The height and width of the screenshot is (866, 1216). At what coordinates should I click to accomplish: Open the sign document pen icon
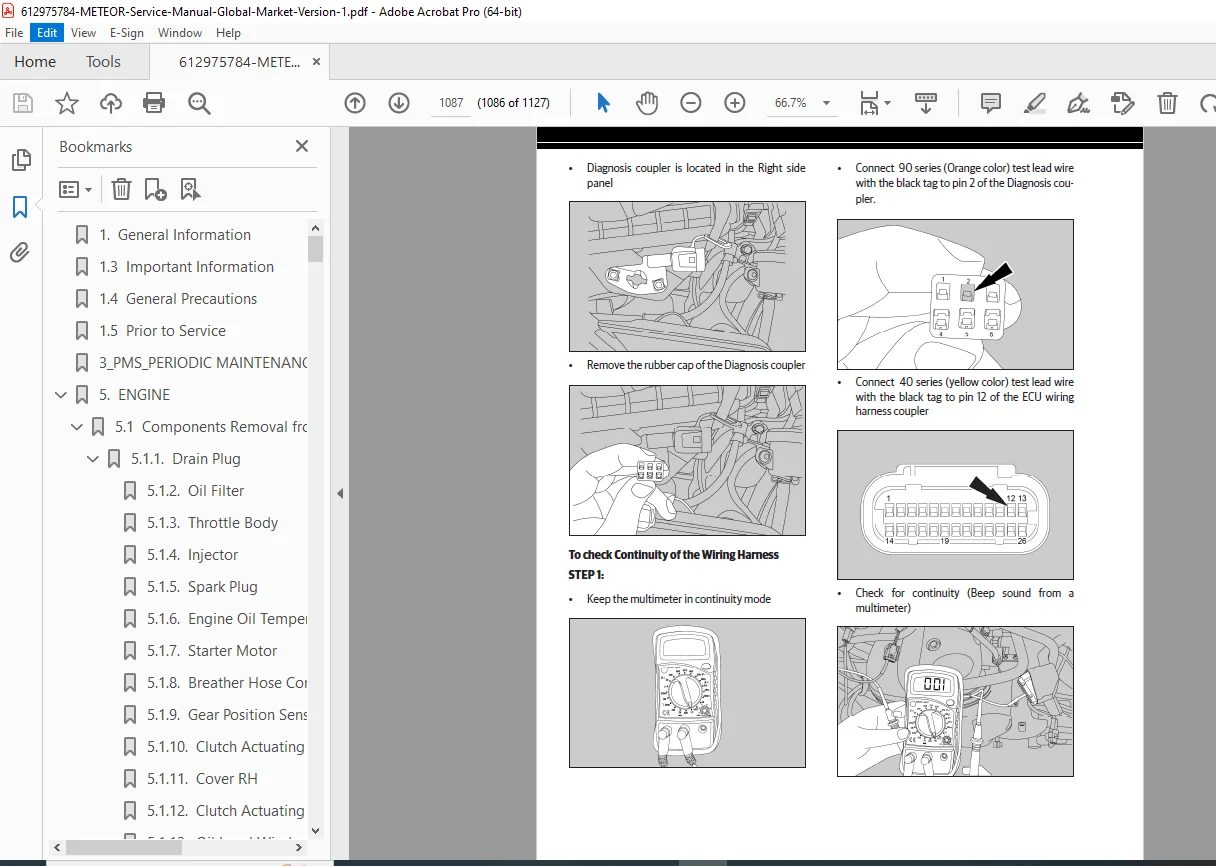(x=1078, y=102)
